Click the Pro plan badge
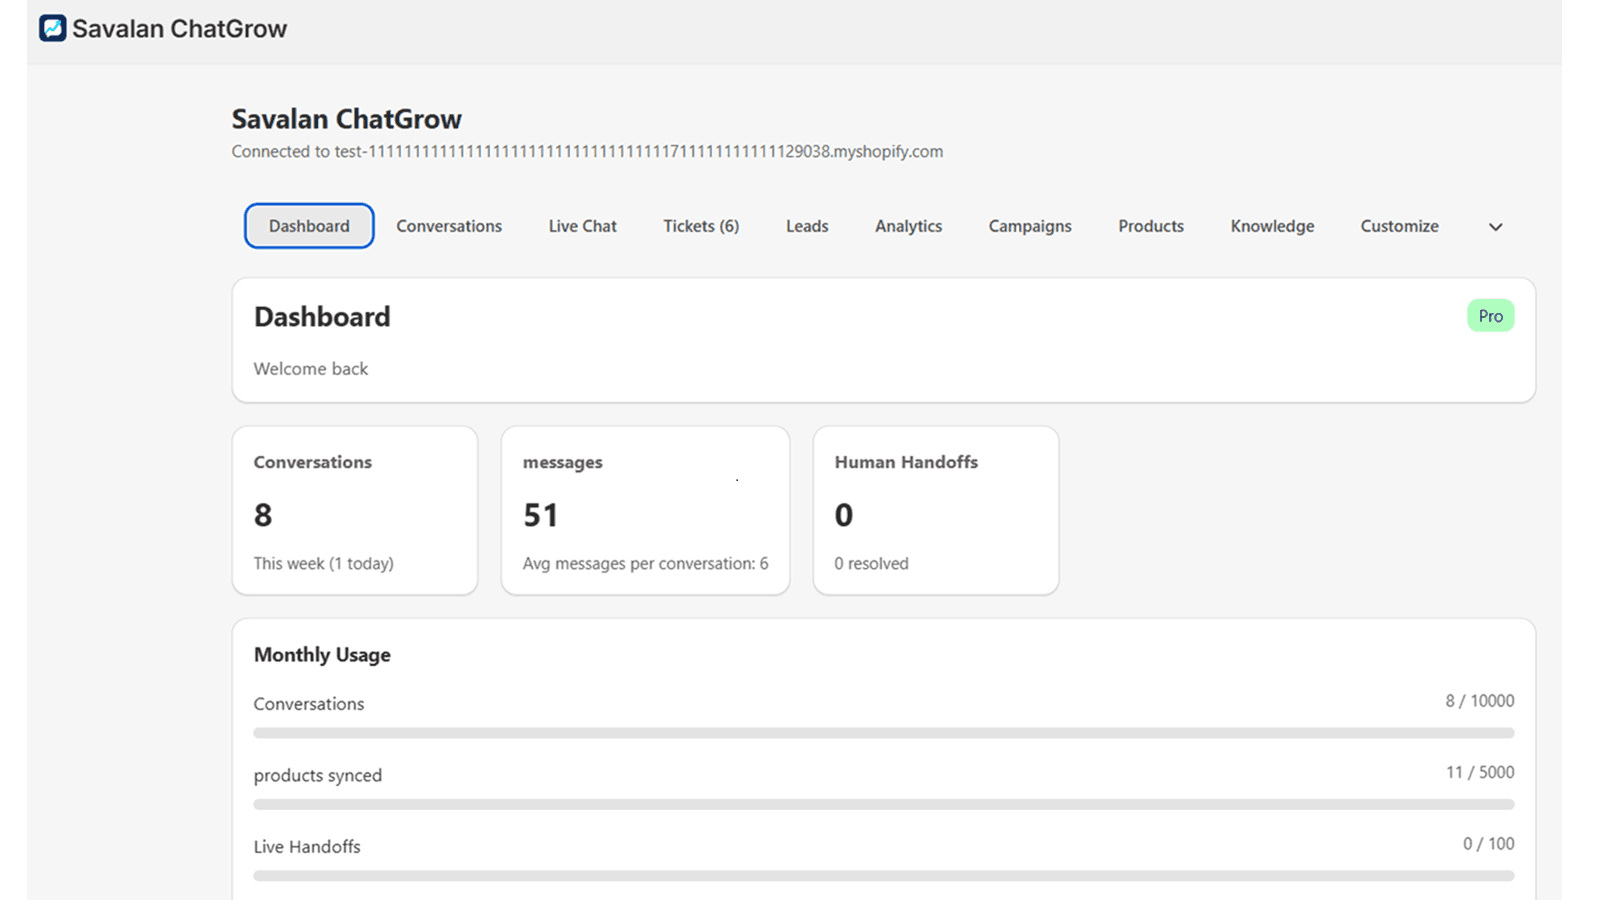Screen dimensions: 1600x900 pyautogui.click(x=1490, y=316)
